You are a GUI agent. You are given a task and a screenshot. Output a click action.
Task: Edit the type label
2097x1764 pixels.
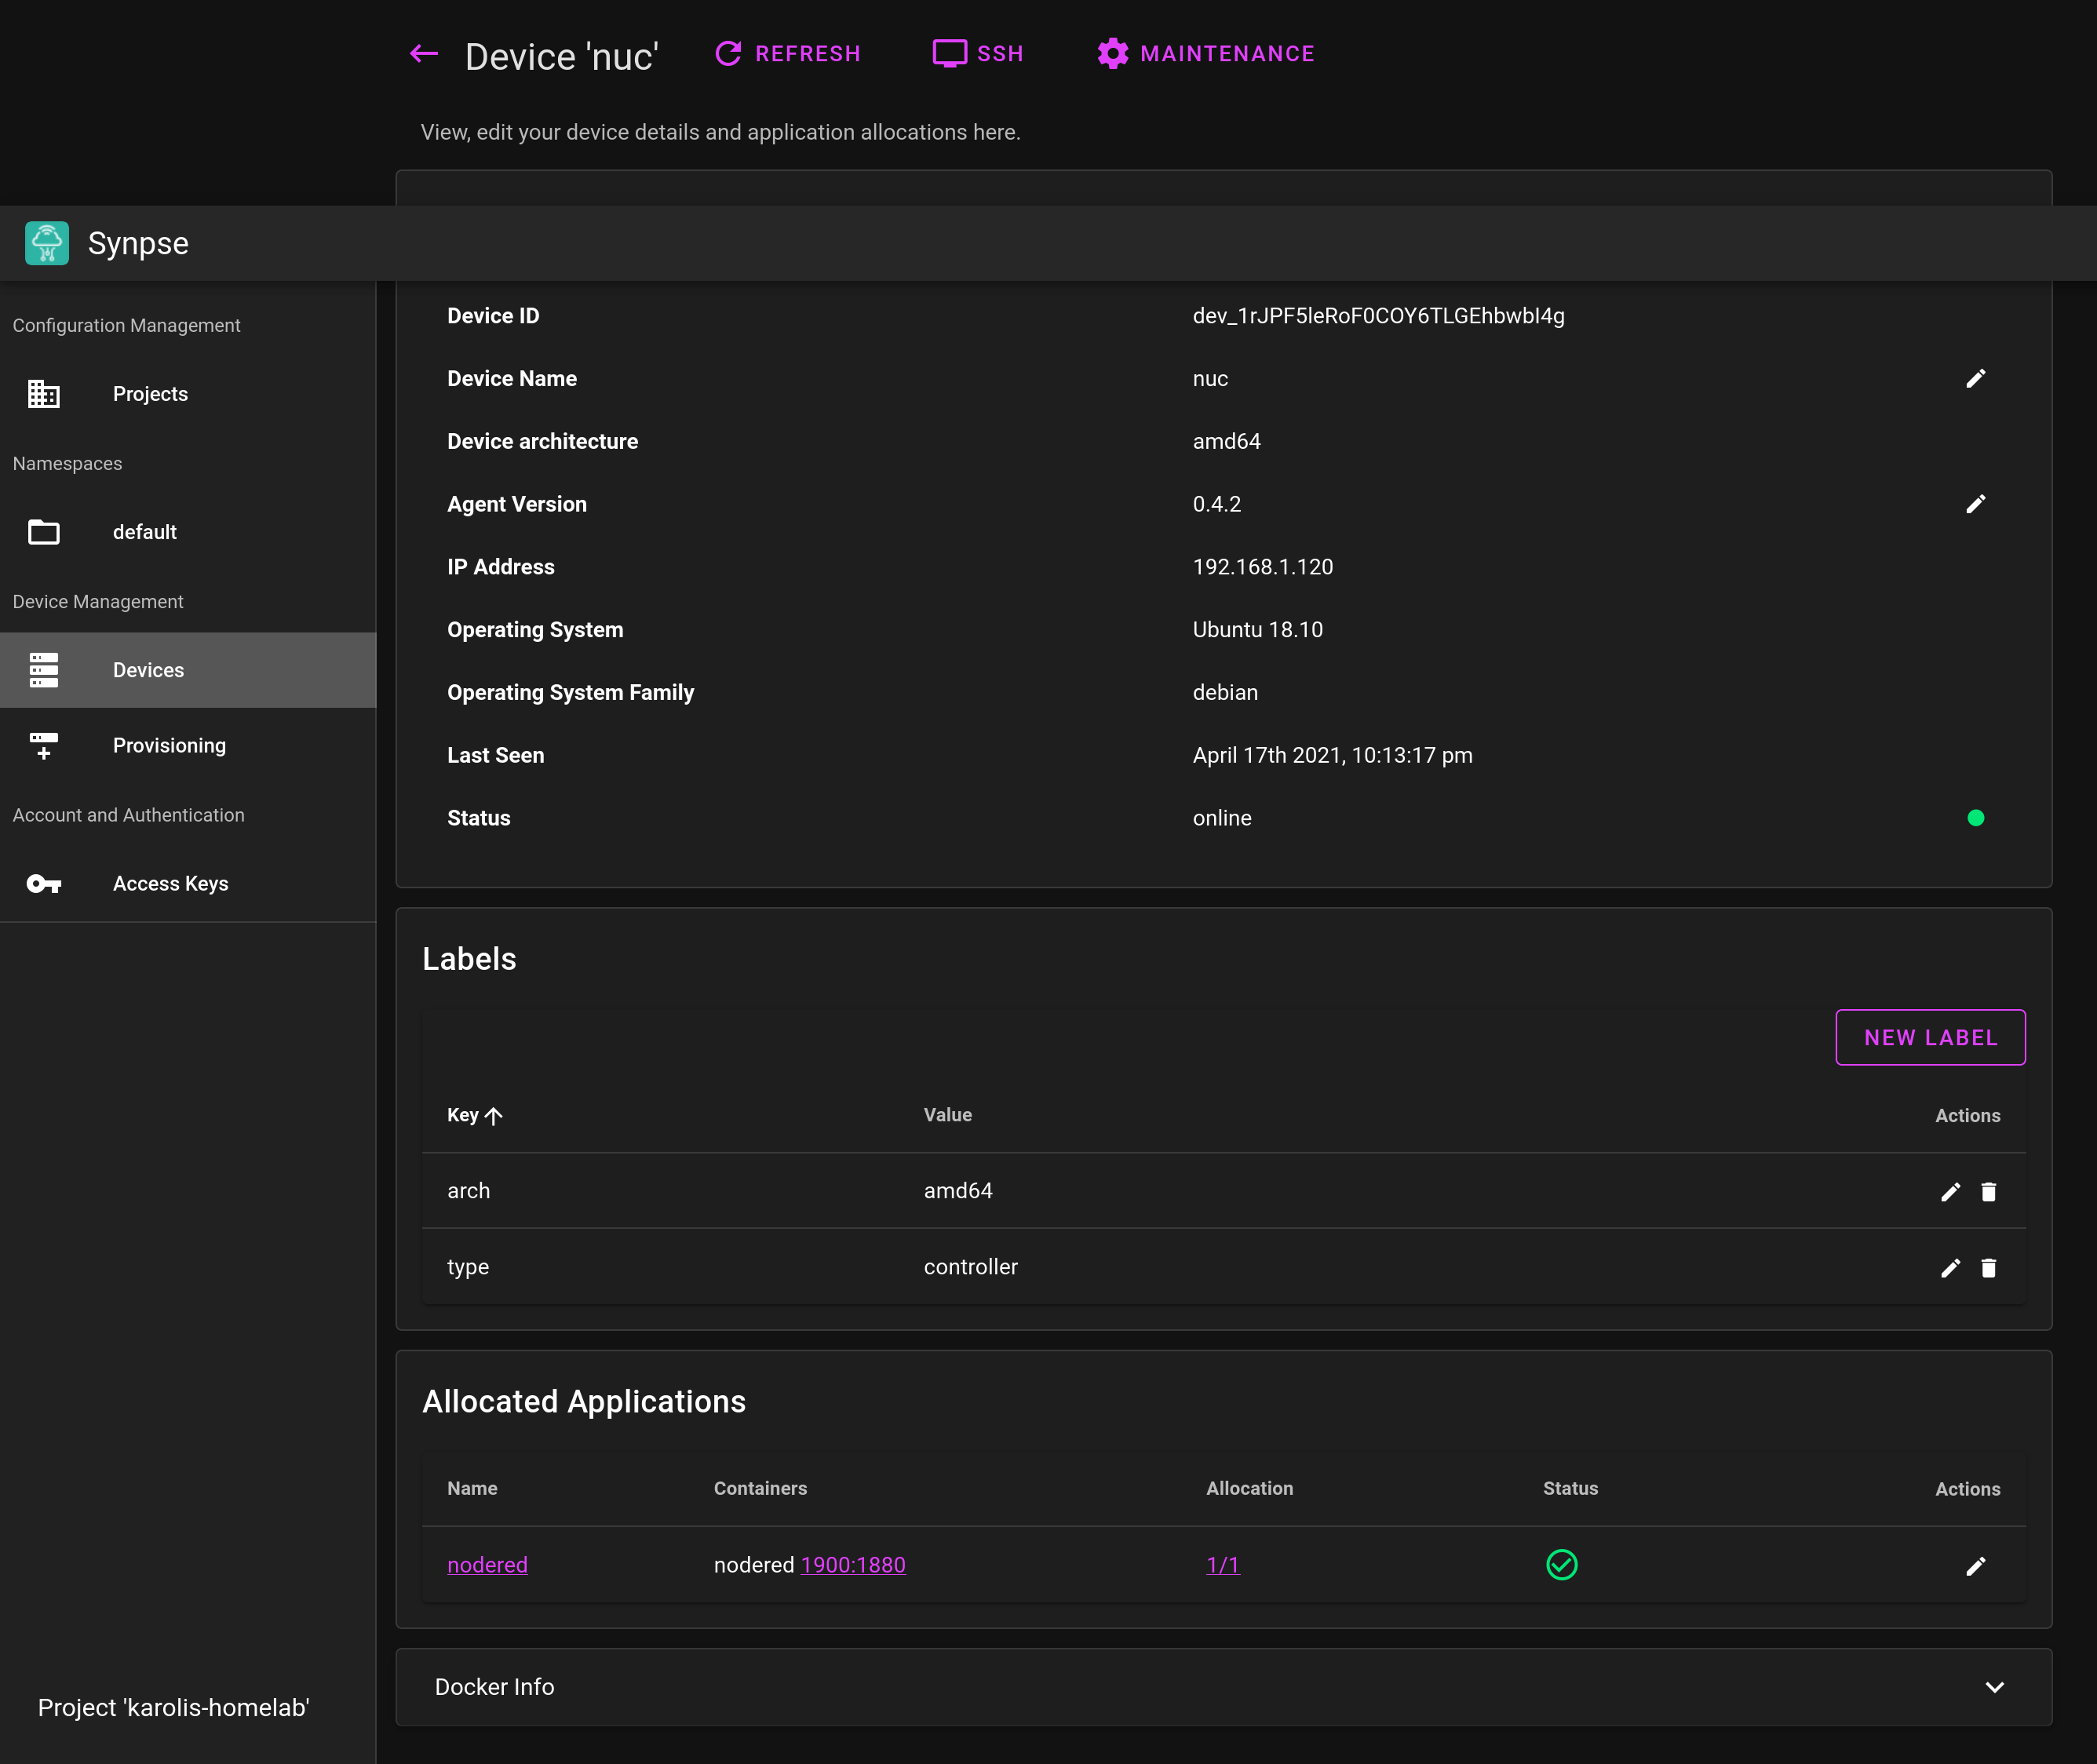[1950, 1268]
